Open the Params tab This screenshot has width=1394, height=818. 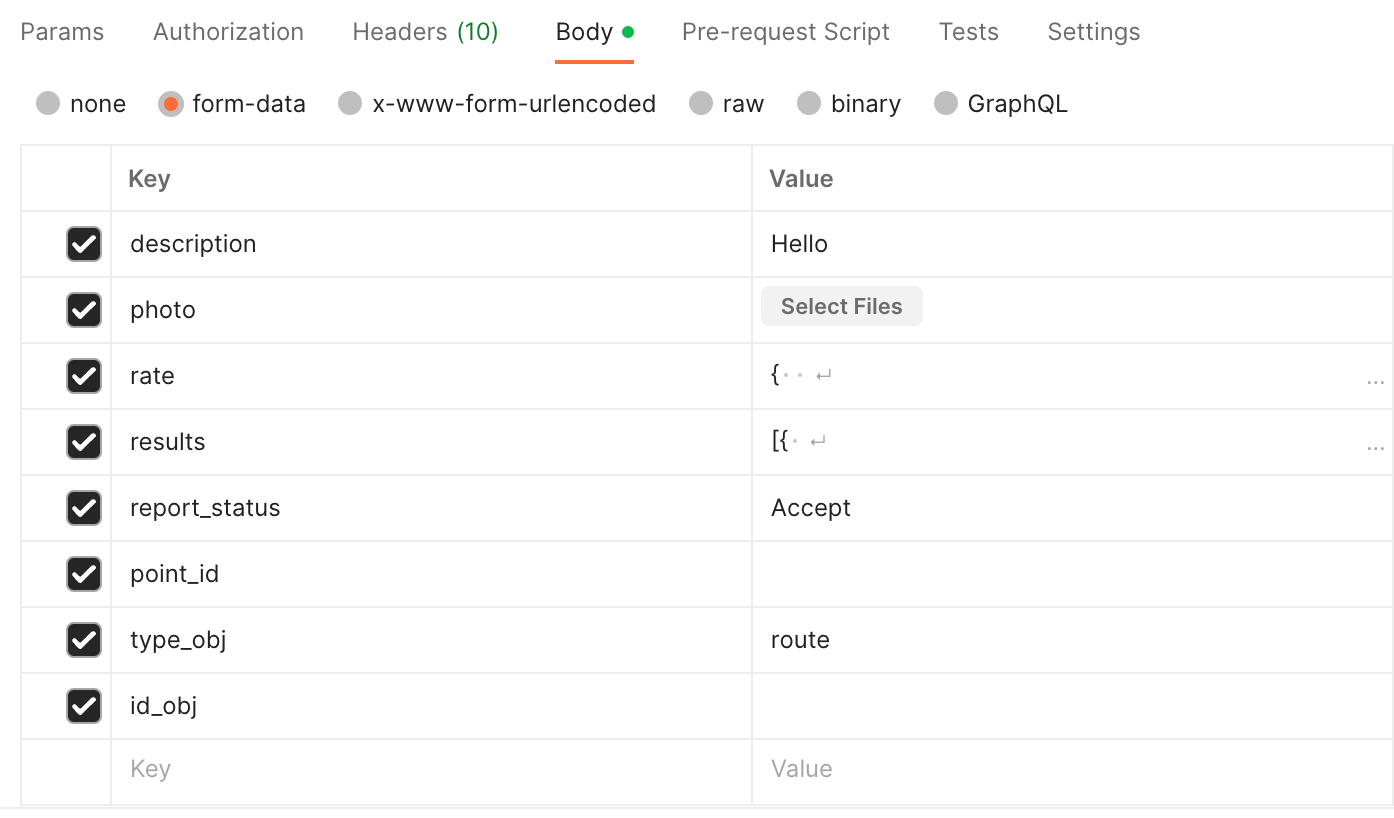(62, 32)
